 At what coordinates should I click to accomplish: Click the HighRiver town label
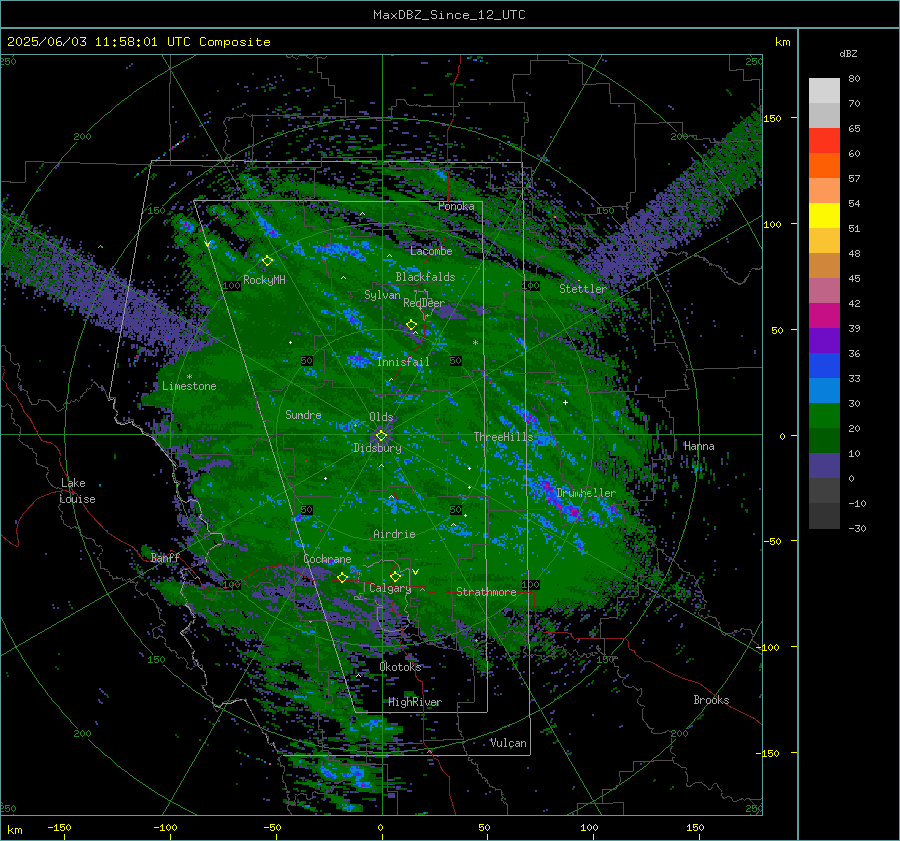[415, 702]
